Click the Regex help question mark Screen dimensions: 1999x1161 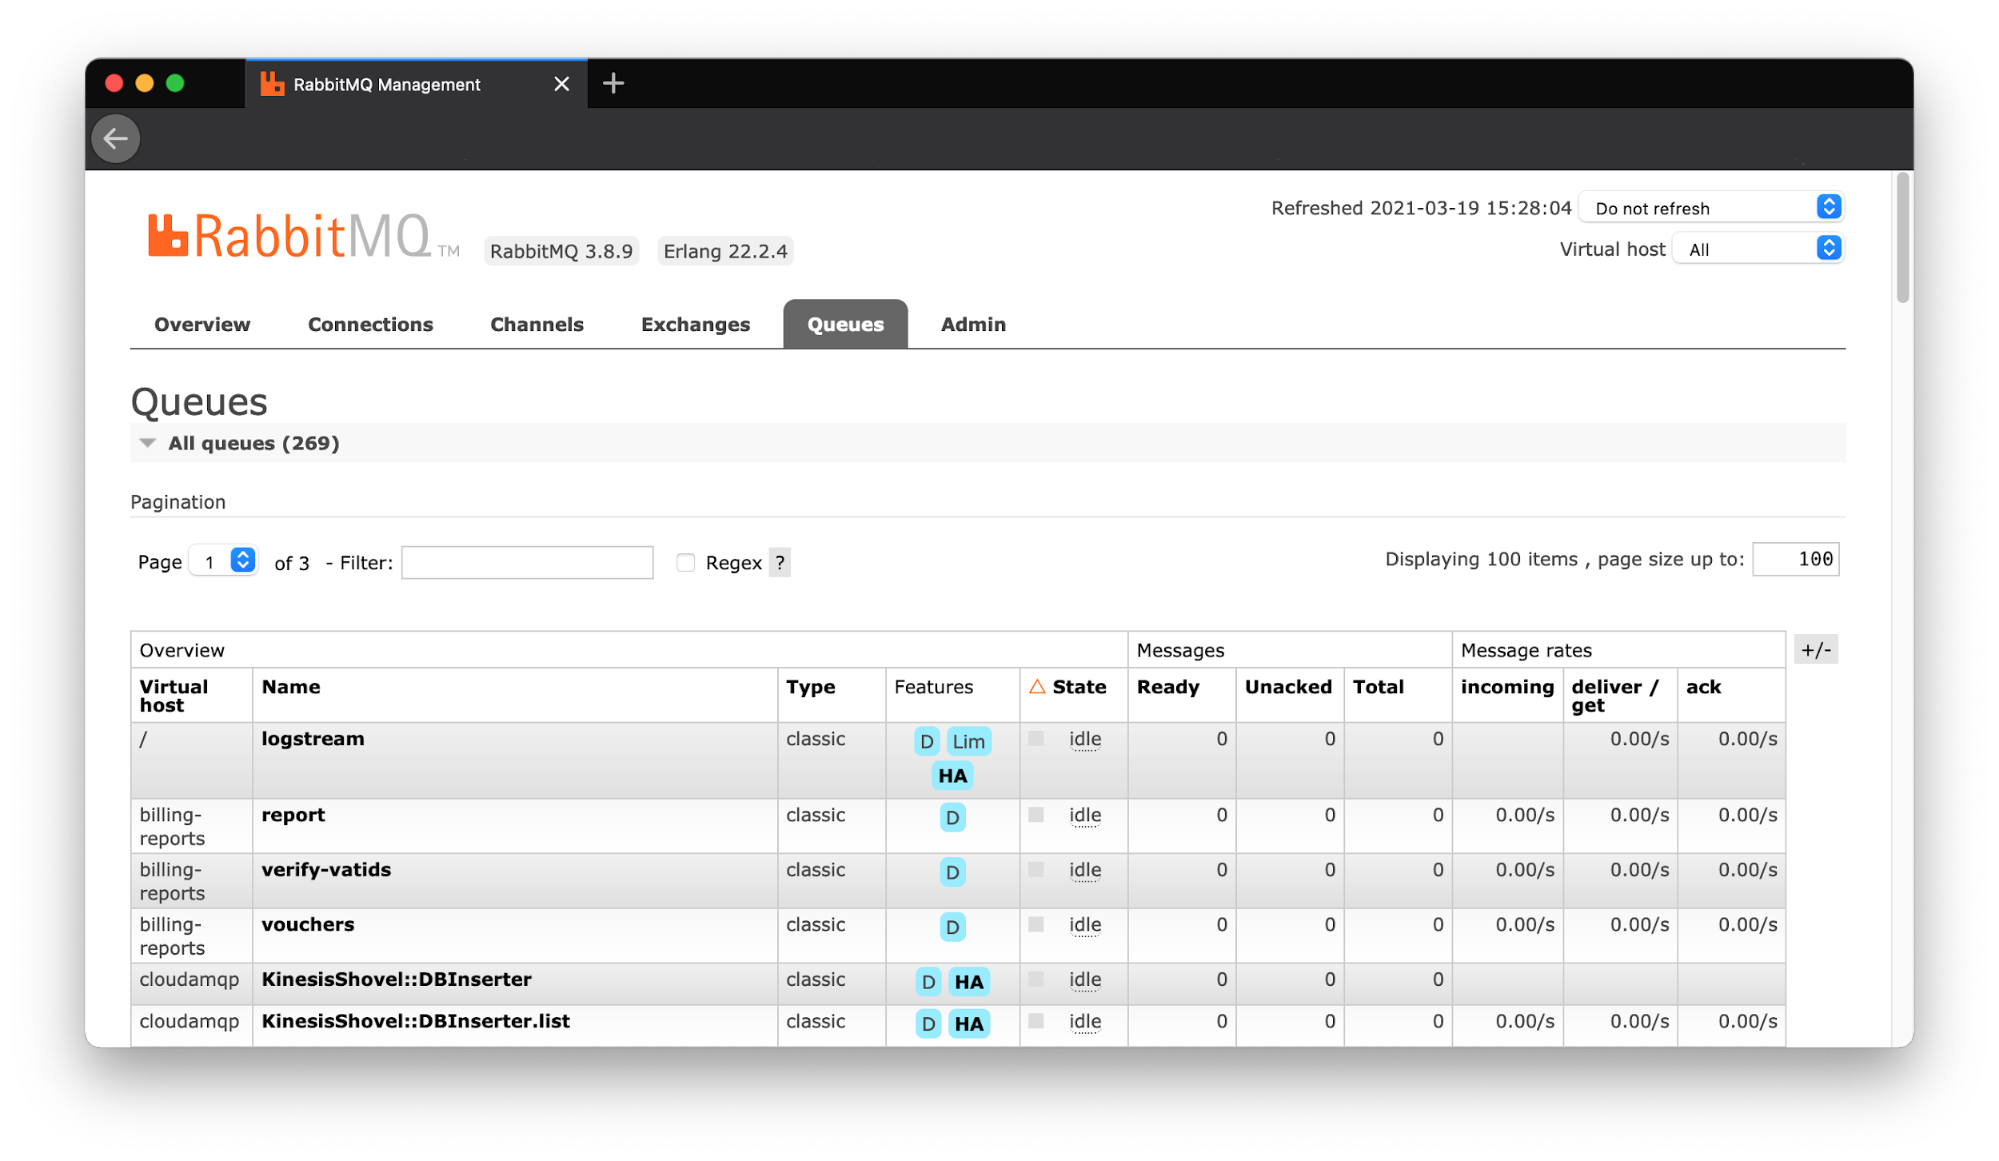[780, 563]
